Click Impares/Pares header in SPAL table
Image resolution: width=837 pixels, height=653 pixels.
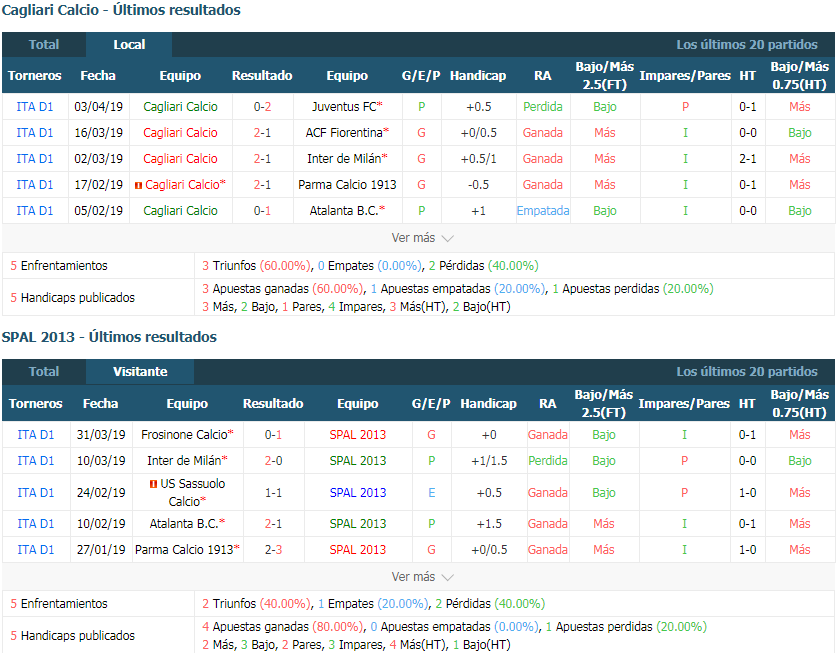(x=684, y=404)
